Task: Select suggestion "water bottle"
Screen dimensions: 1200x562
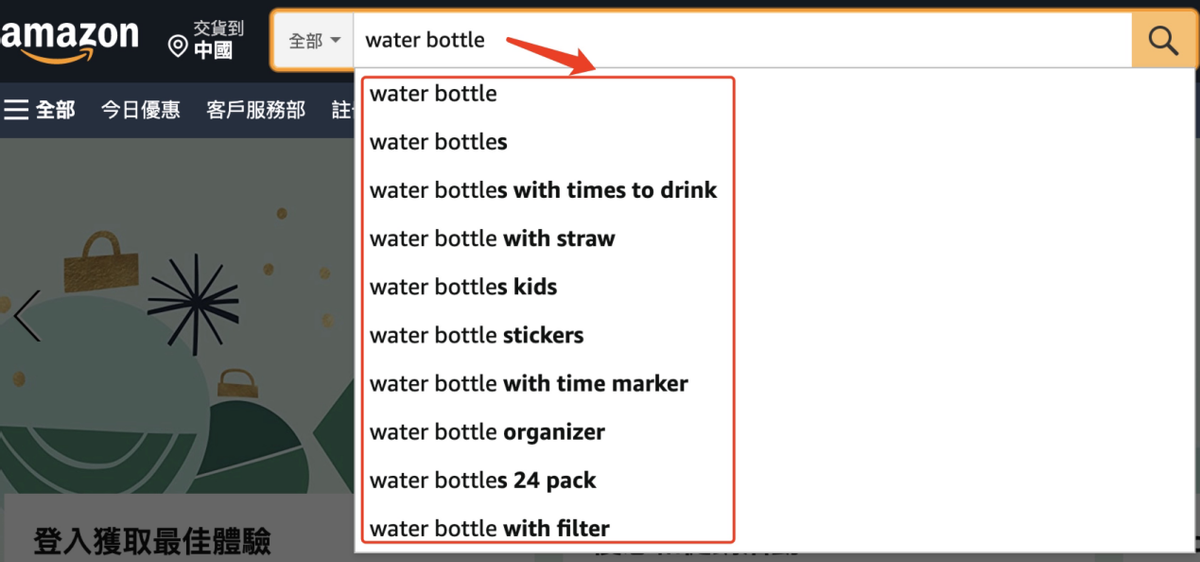Action: tap(433, 94)
